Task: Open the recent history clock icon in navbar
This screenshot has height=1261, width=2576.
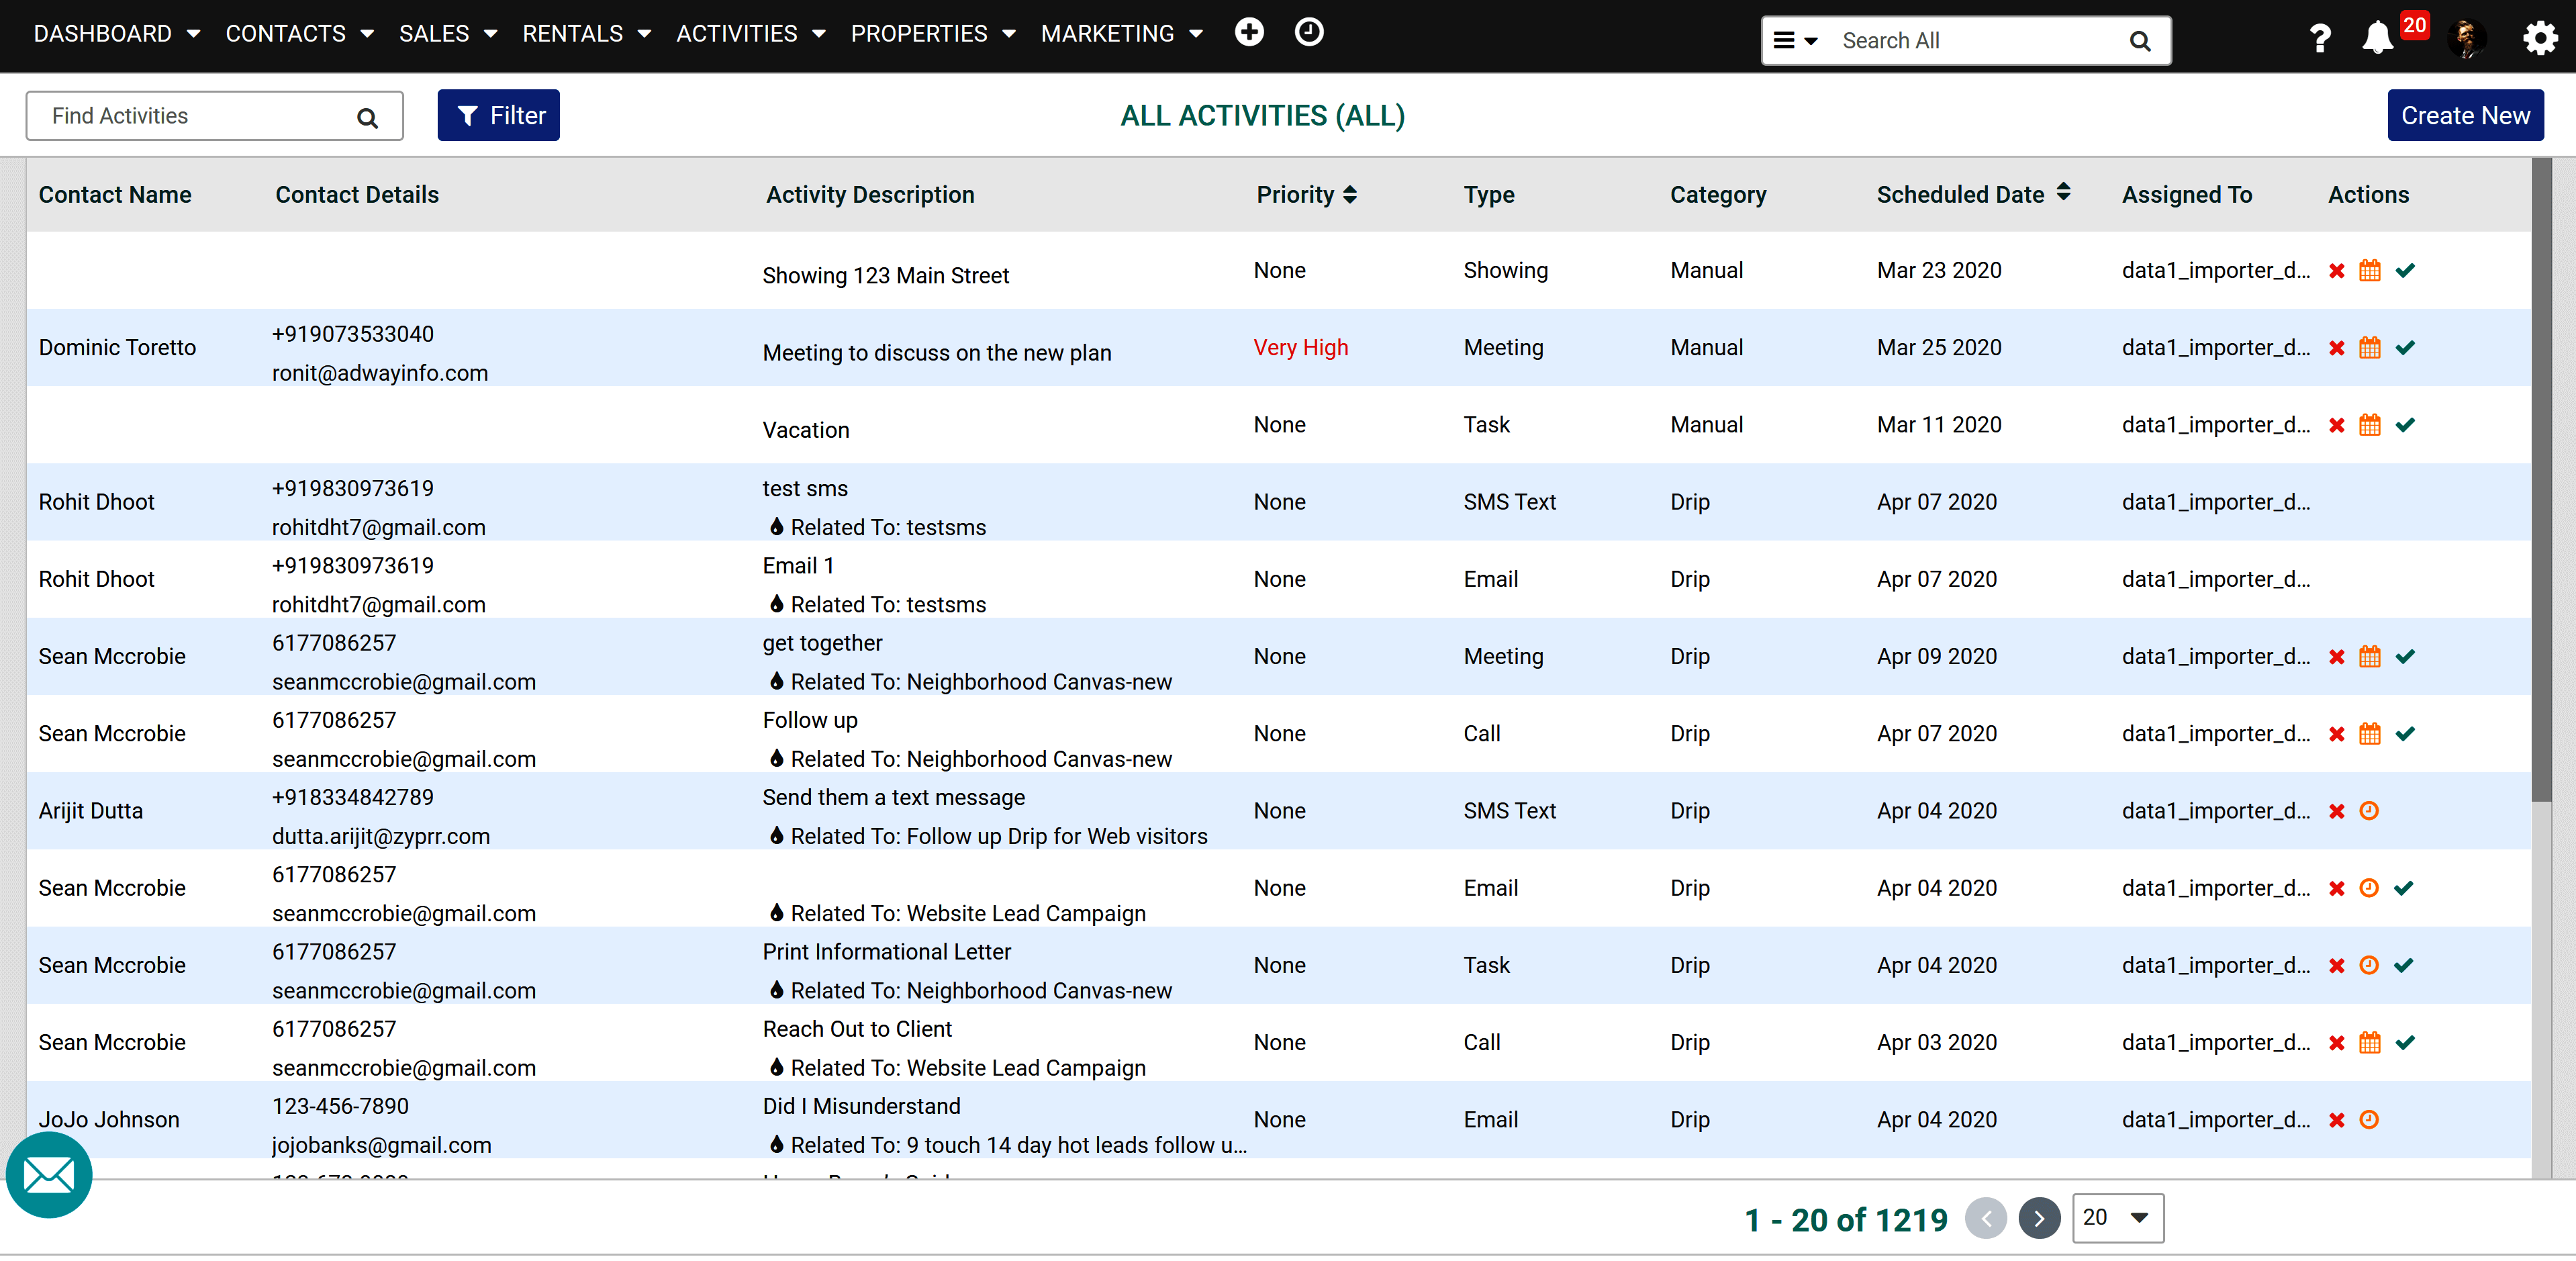Action: [1309, 32]
